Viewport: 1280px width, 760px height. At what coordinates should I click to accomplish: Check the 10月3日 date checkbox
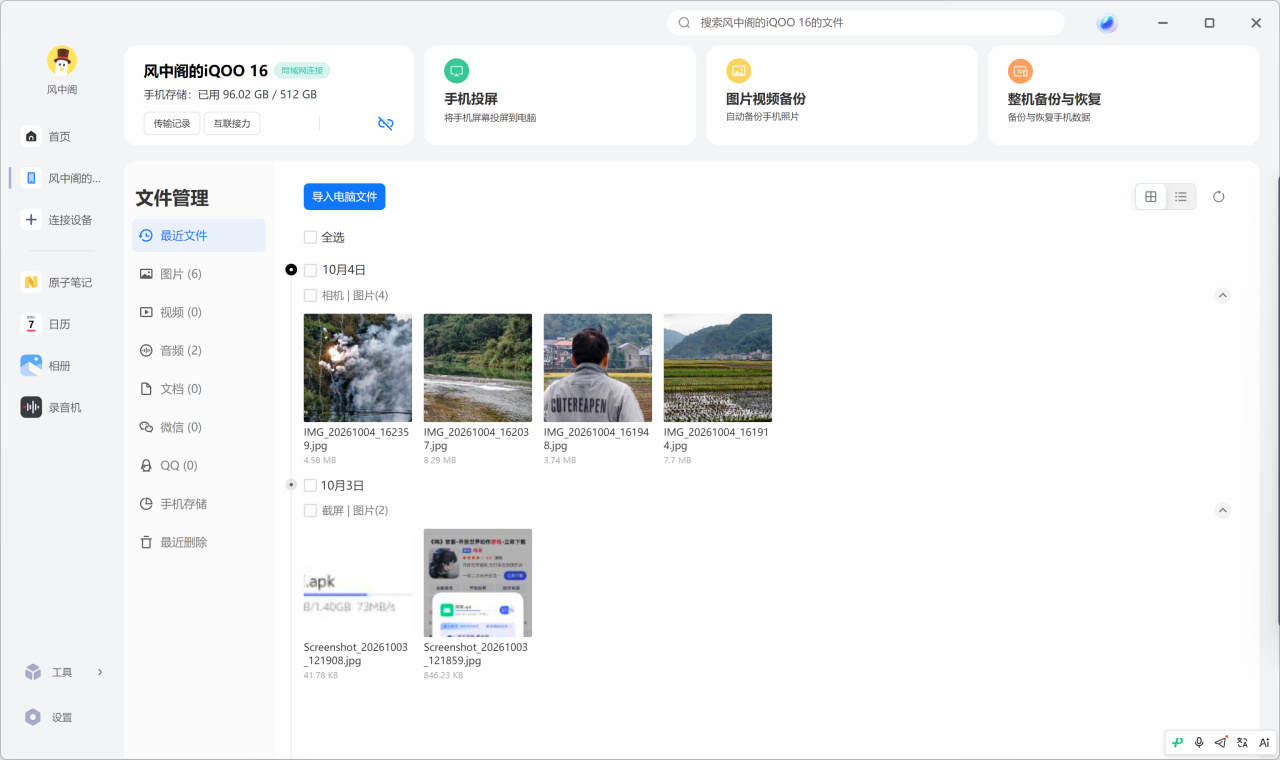(310, 485)
